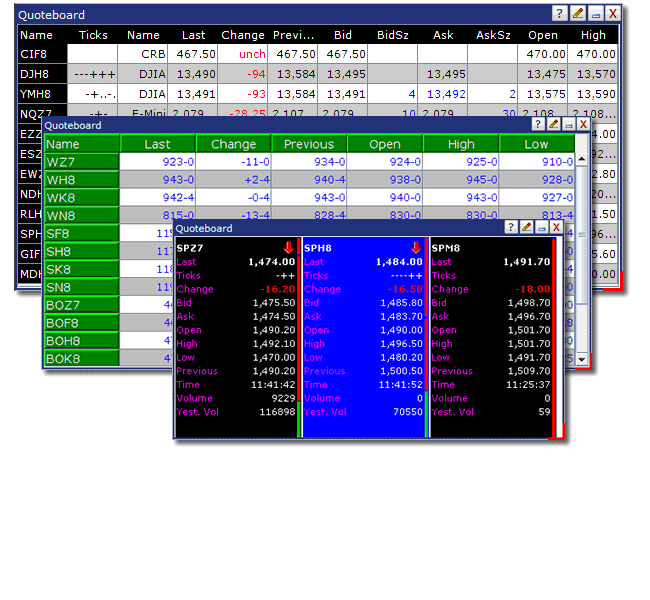Select the WN8 symbol in green Quoteboard
The height and width of the screenshot is (600, 650).
(x=82, y=215)
